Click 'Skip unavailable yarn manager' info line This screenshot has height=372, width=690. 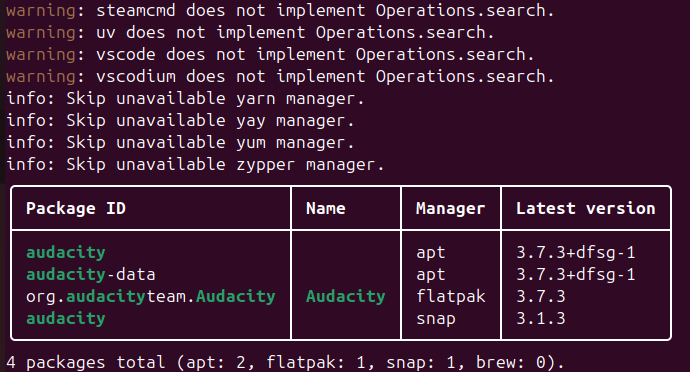click(185, 99)
